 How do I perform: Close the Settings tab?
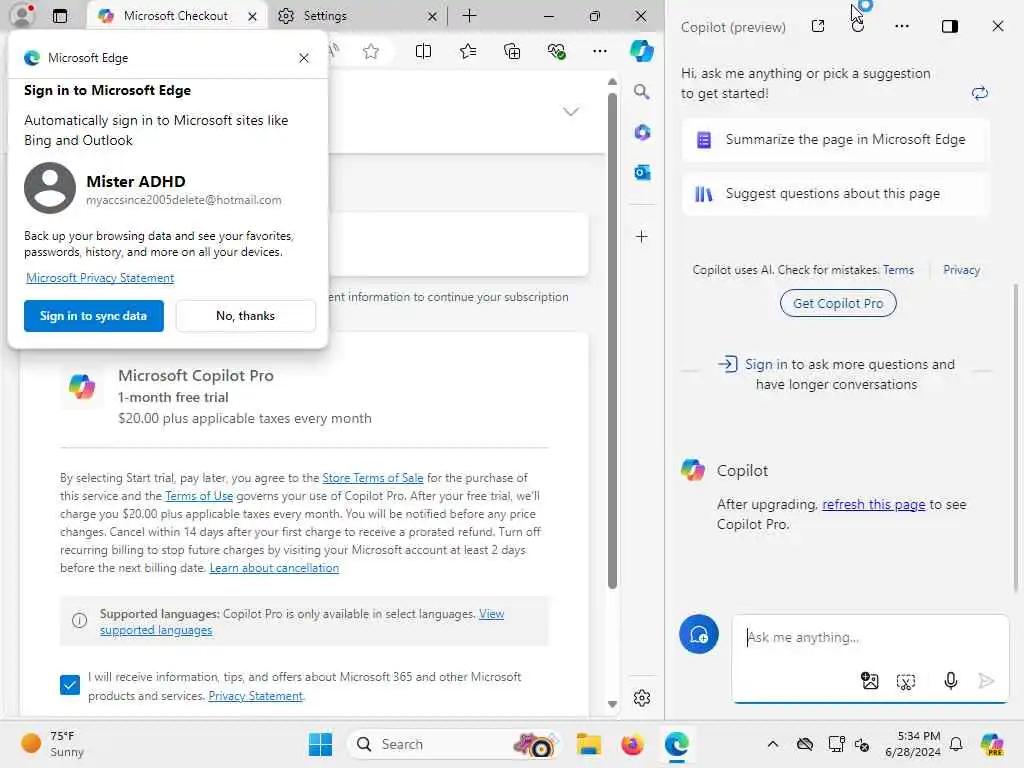pos(432,16)
